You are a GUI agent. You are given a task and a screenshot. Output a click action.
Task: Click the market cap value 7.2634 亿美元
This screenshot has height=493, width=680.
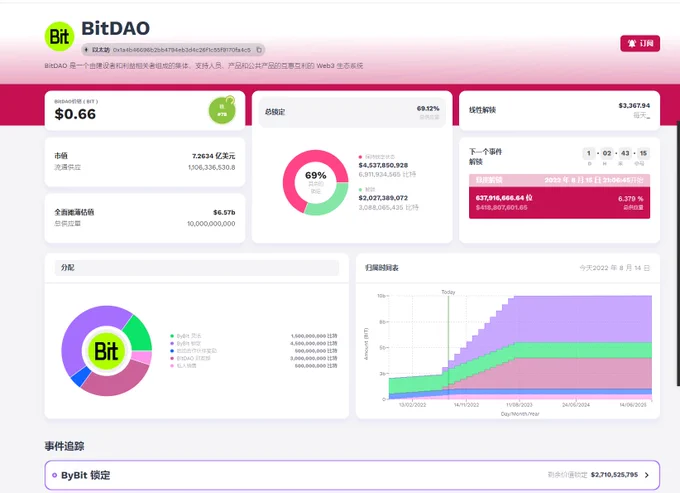(213, 156)
